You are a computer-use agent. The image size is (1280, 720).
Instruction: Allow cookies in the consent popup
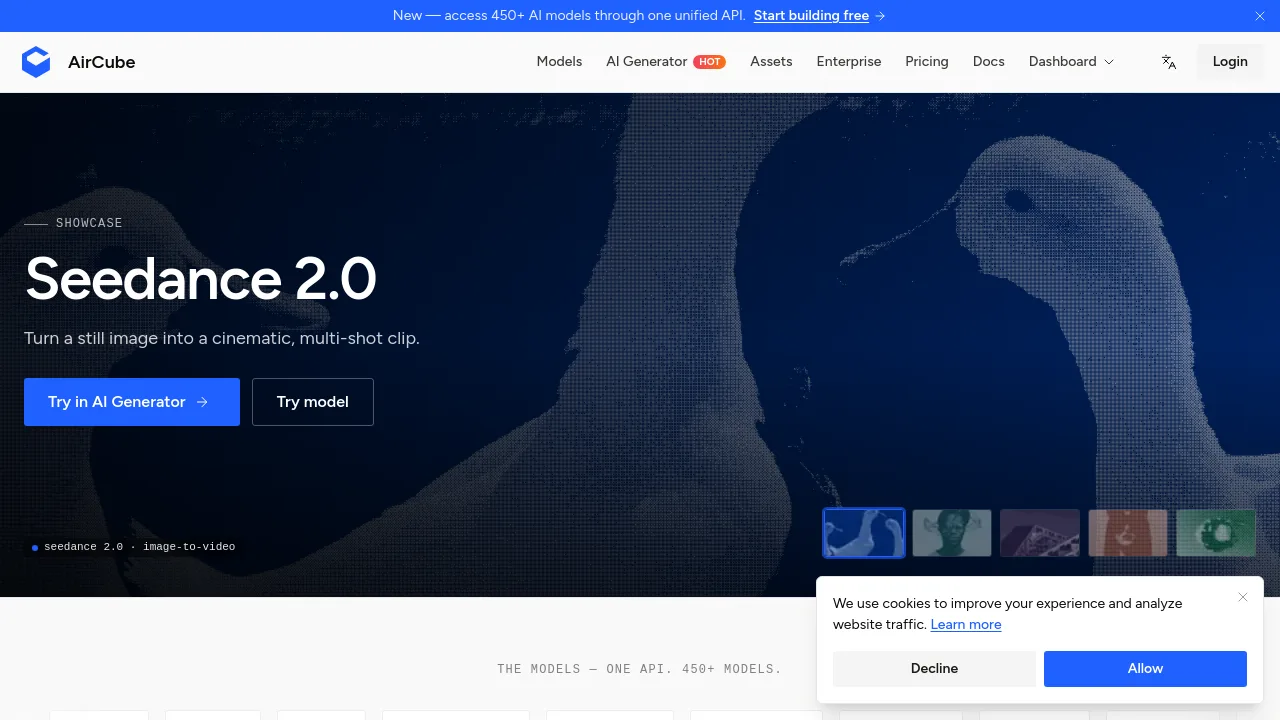tap(1145, 669)
